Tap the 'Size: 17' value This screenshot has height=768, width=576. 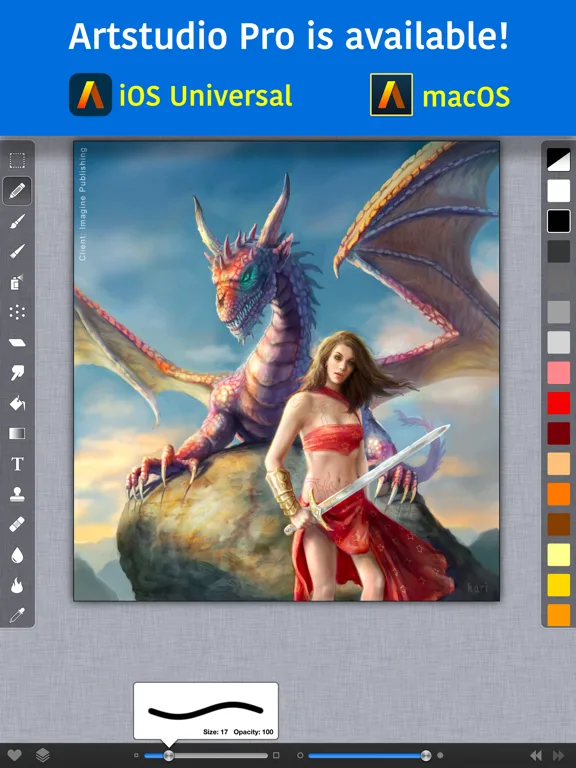pyautogui.click(x=216, y=732)
